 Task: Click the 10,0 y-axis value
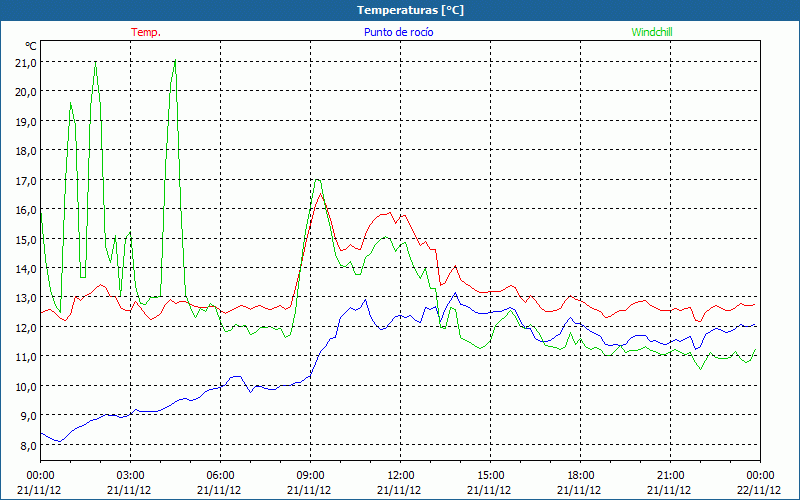coord(28,386)
